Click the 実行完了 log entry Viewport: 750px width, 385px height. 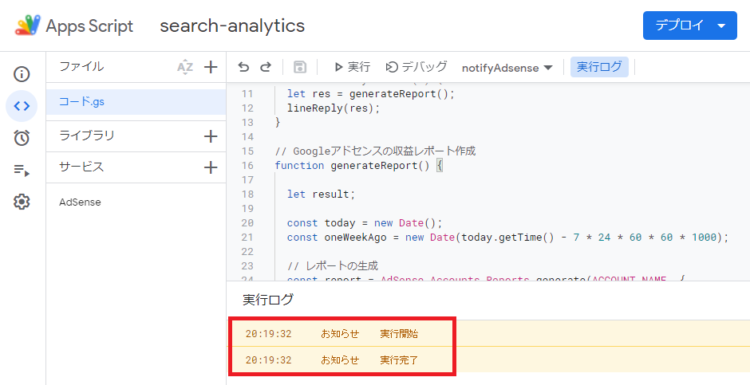(x=399, y=360)
